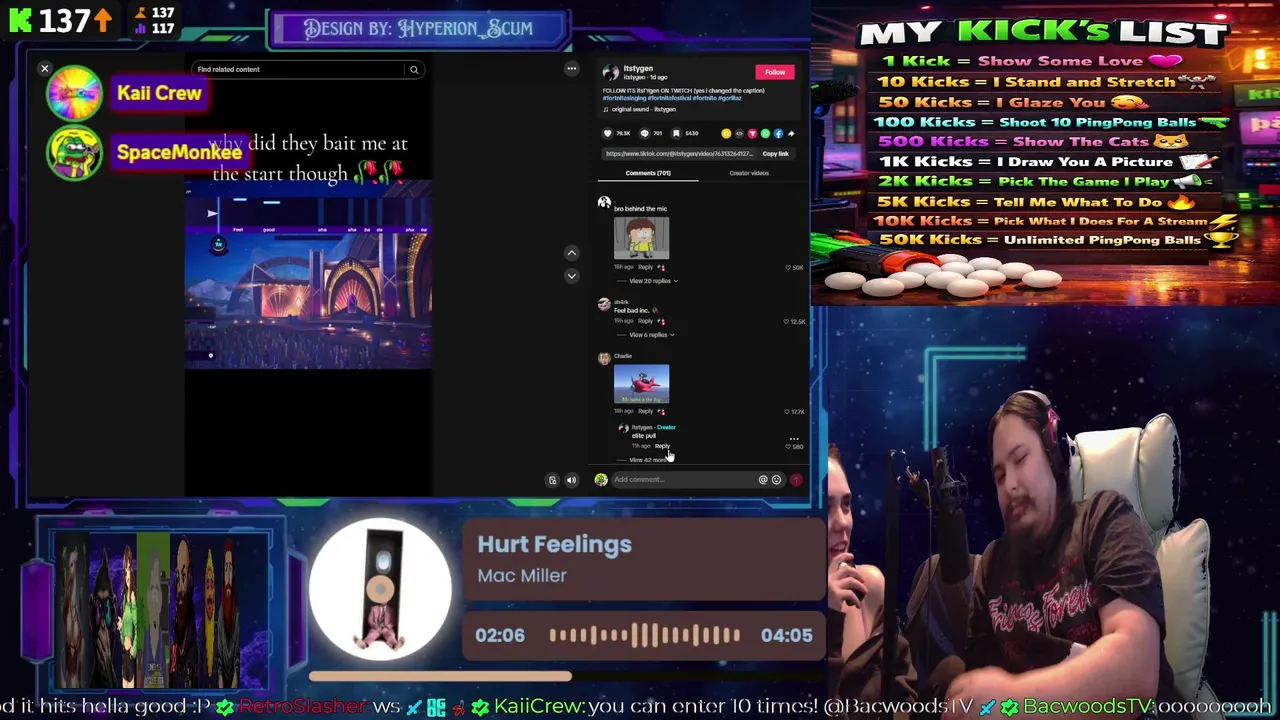Like the 'elite pull' reply with 580
This screenshot has height=720, width=1280.
point(788,447)
